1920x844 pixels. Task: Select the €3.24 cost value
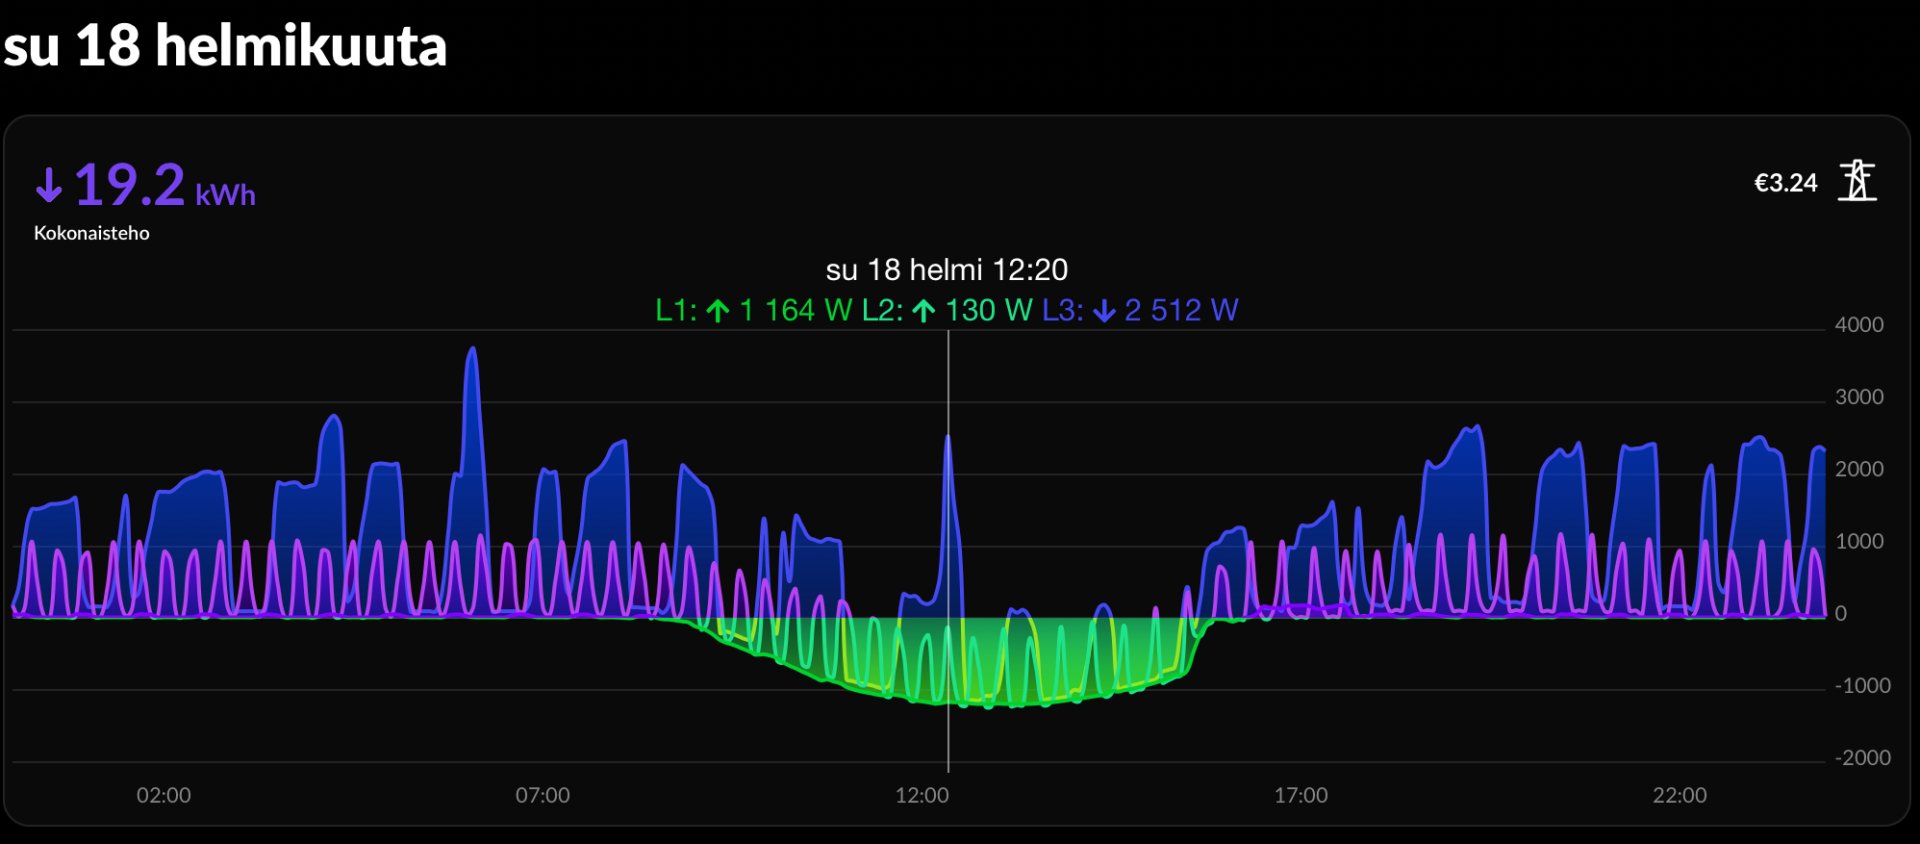click(x=1785, y=183)
